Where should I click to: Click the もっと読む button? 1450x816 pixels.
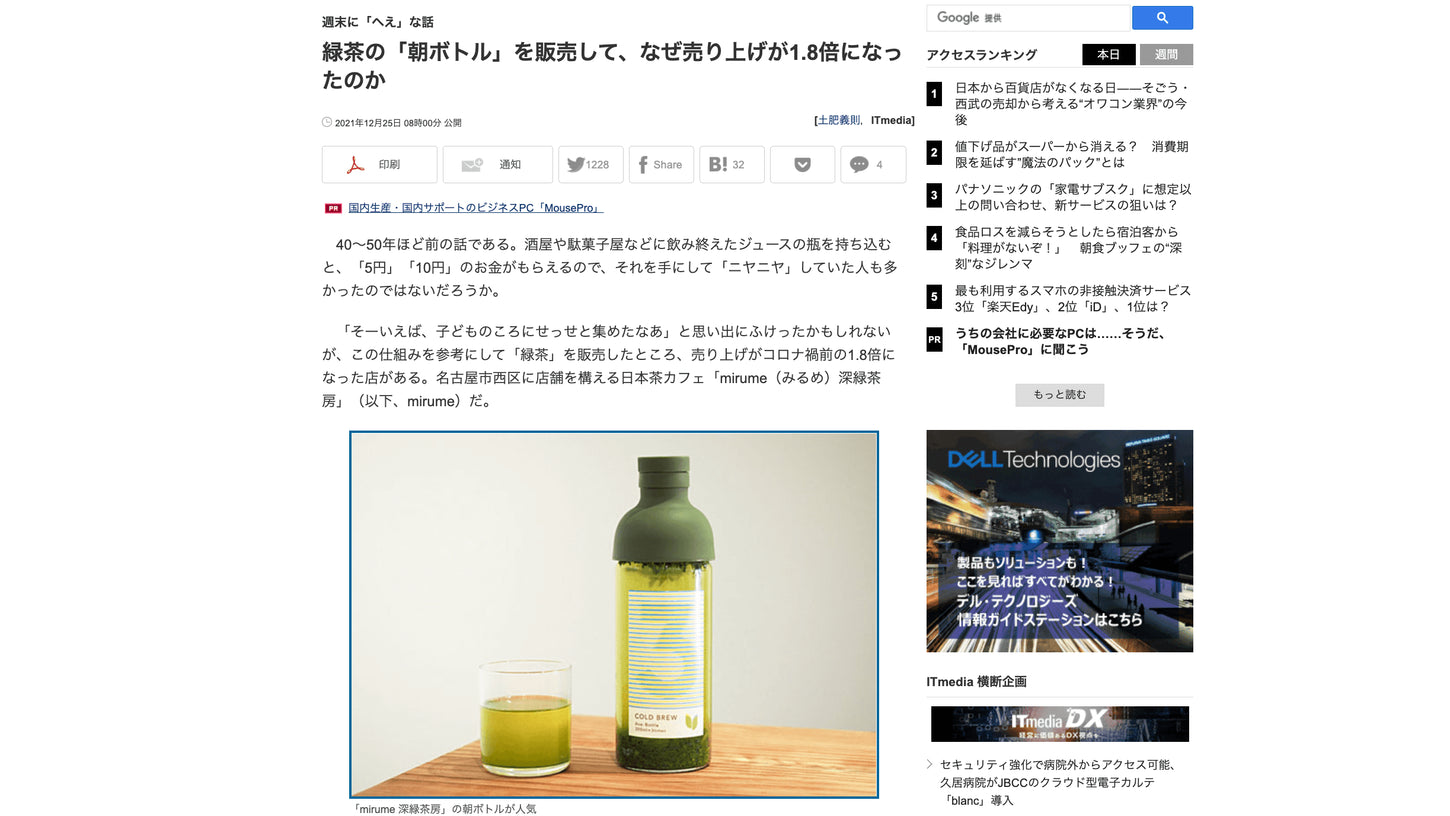click(x=1059, y=395)
